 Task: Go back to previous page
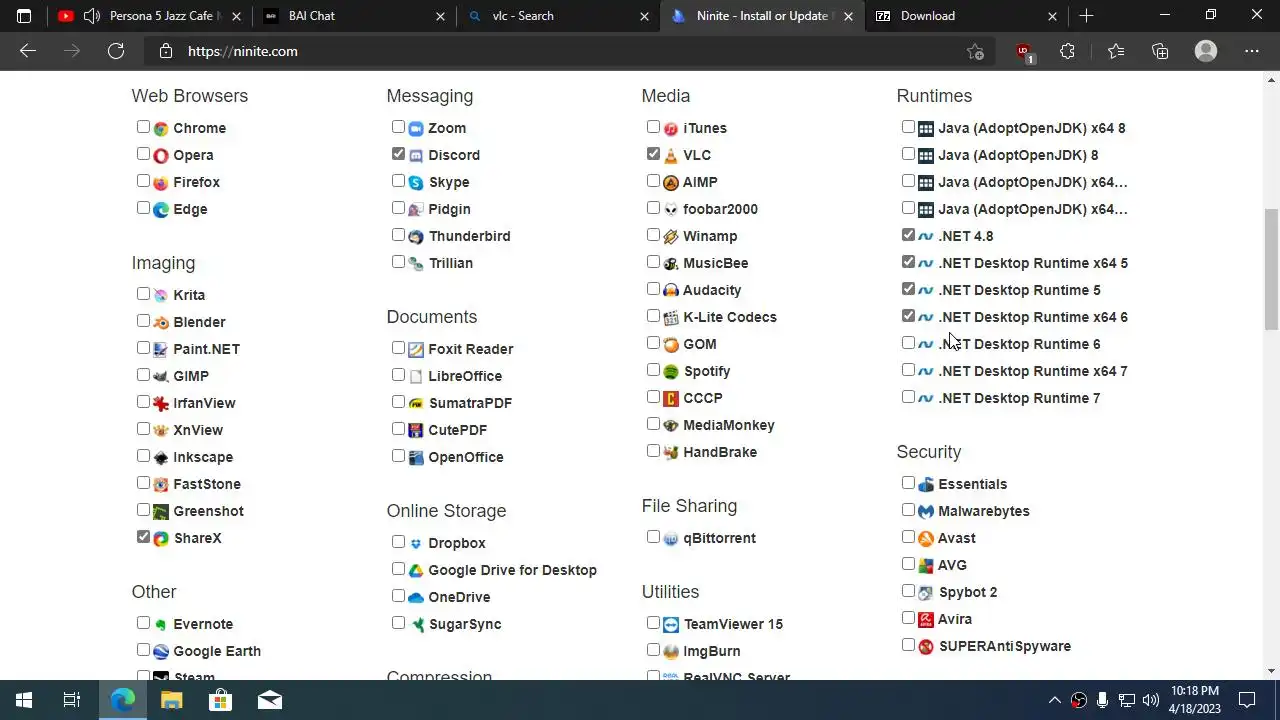(28, 51)
